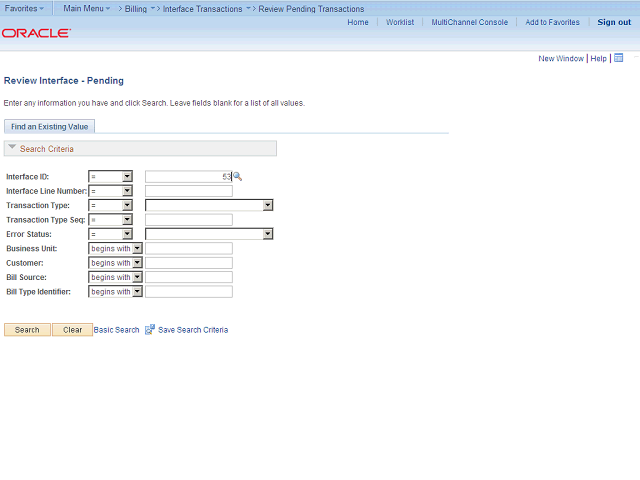The width and height of the screenshot is (640, 480).
Task: Open the Interface ID operator dropdown
Action: tap(111, 176)
